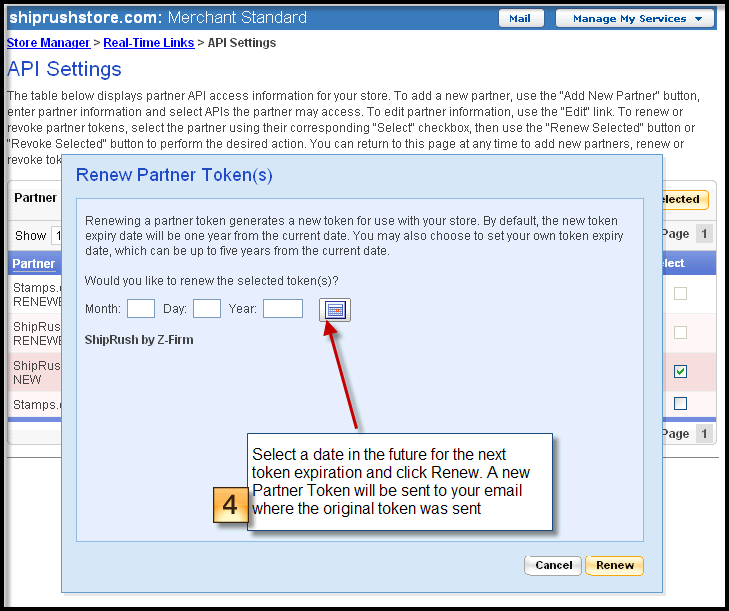Click the Month input field
Image resolution: width=729 pixels, height=611 pixels.
tap(141, 309)
